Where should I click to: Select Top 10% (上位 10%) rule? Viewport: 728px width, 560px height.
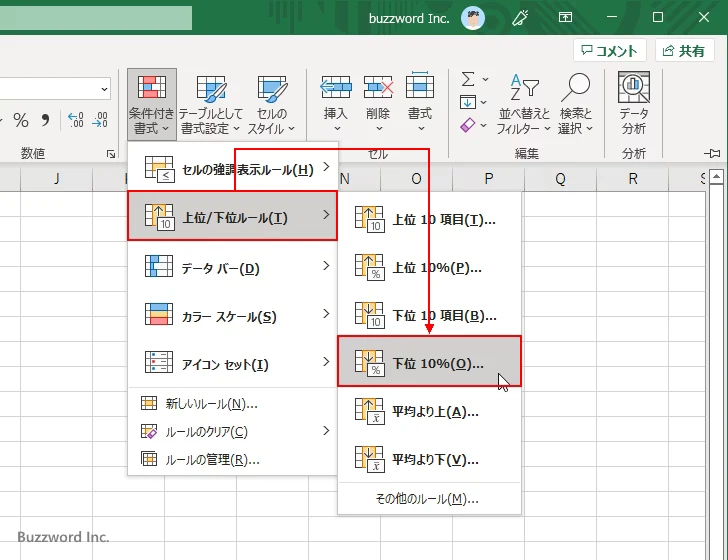click(x=429, y=267)
